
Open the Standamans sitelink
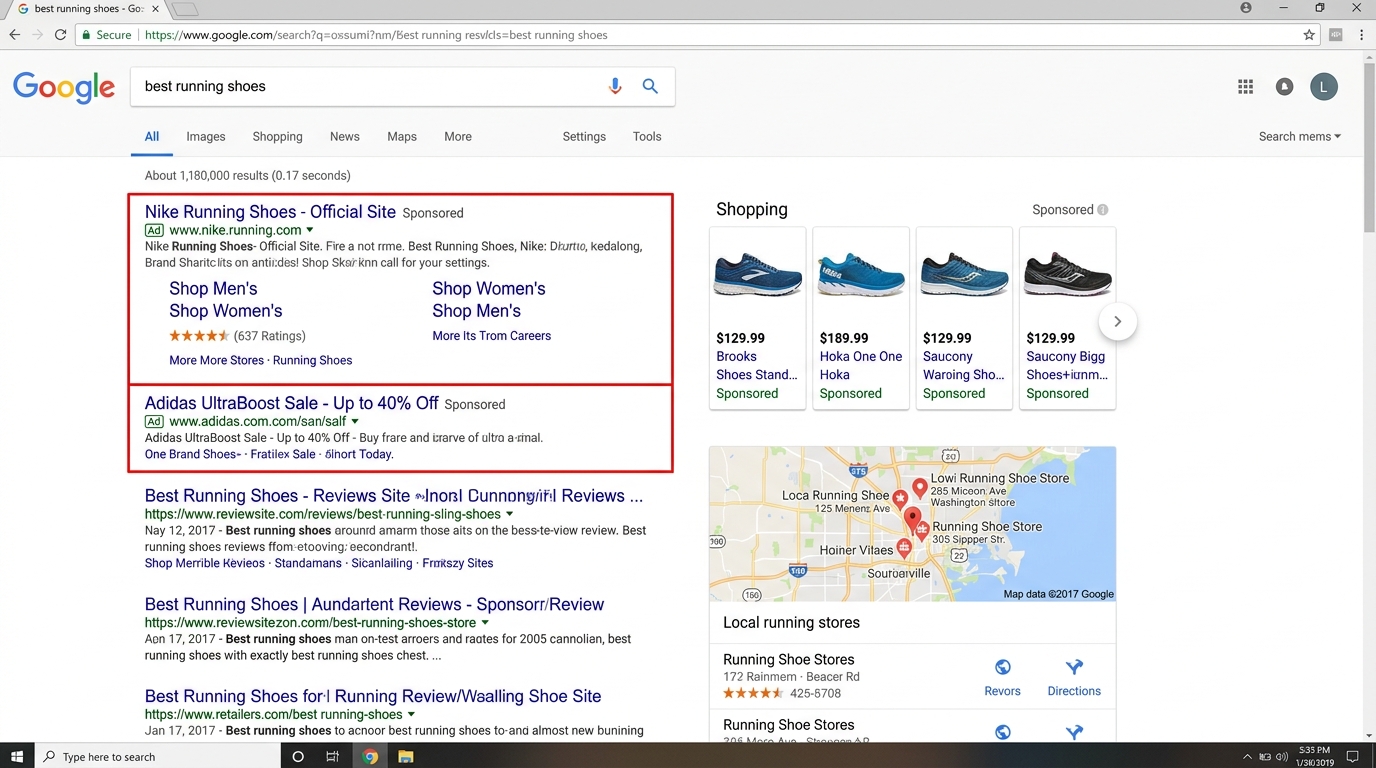pyautogui.click(x=308, y=563)
